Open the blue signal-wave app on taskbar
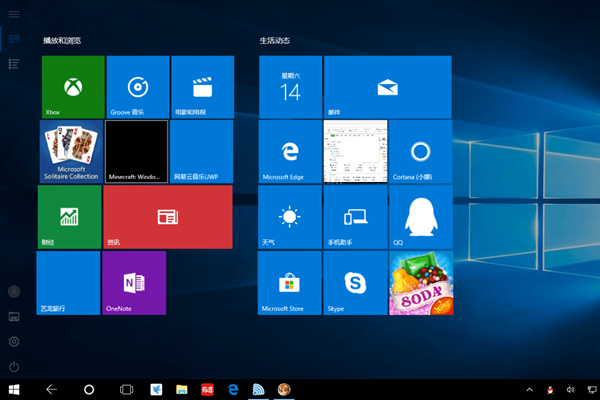The image size is (600, 400). [x=259, y=390]
